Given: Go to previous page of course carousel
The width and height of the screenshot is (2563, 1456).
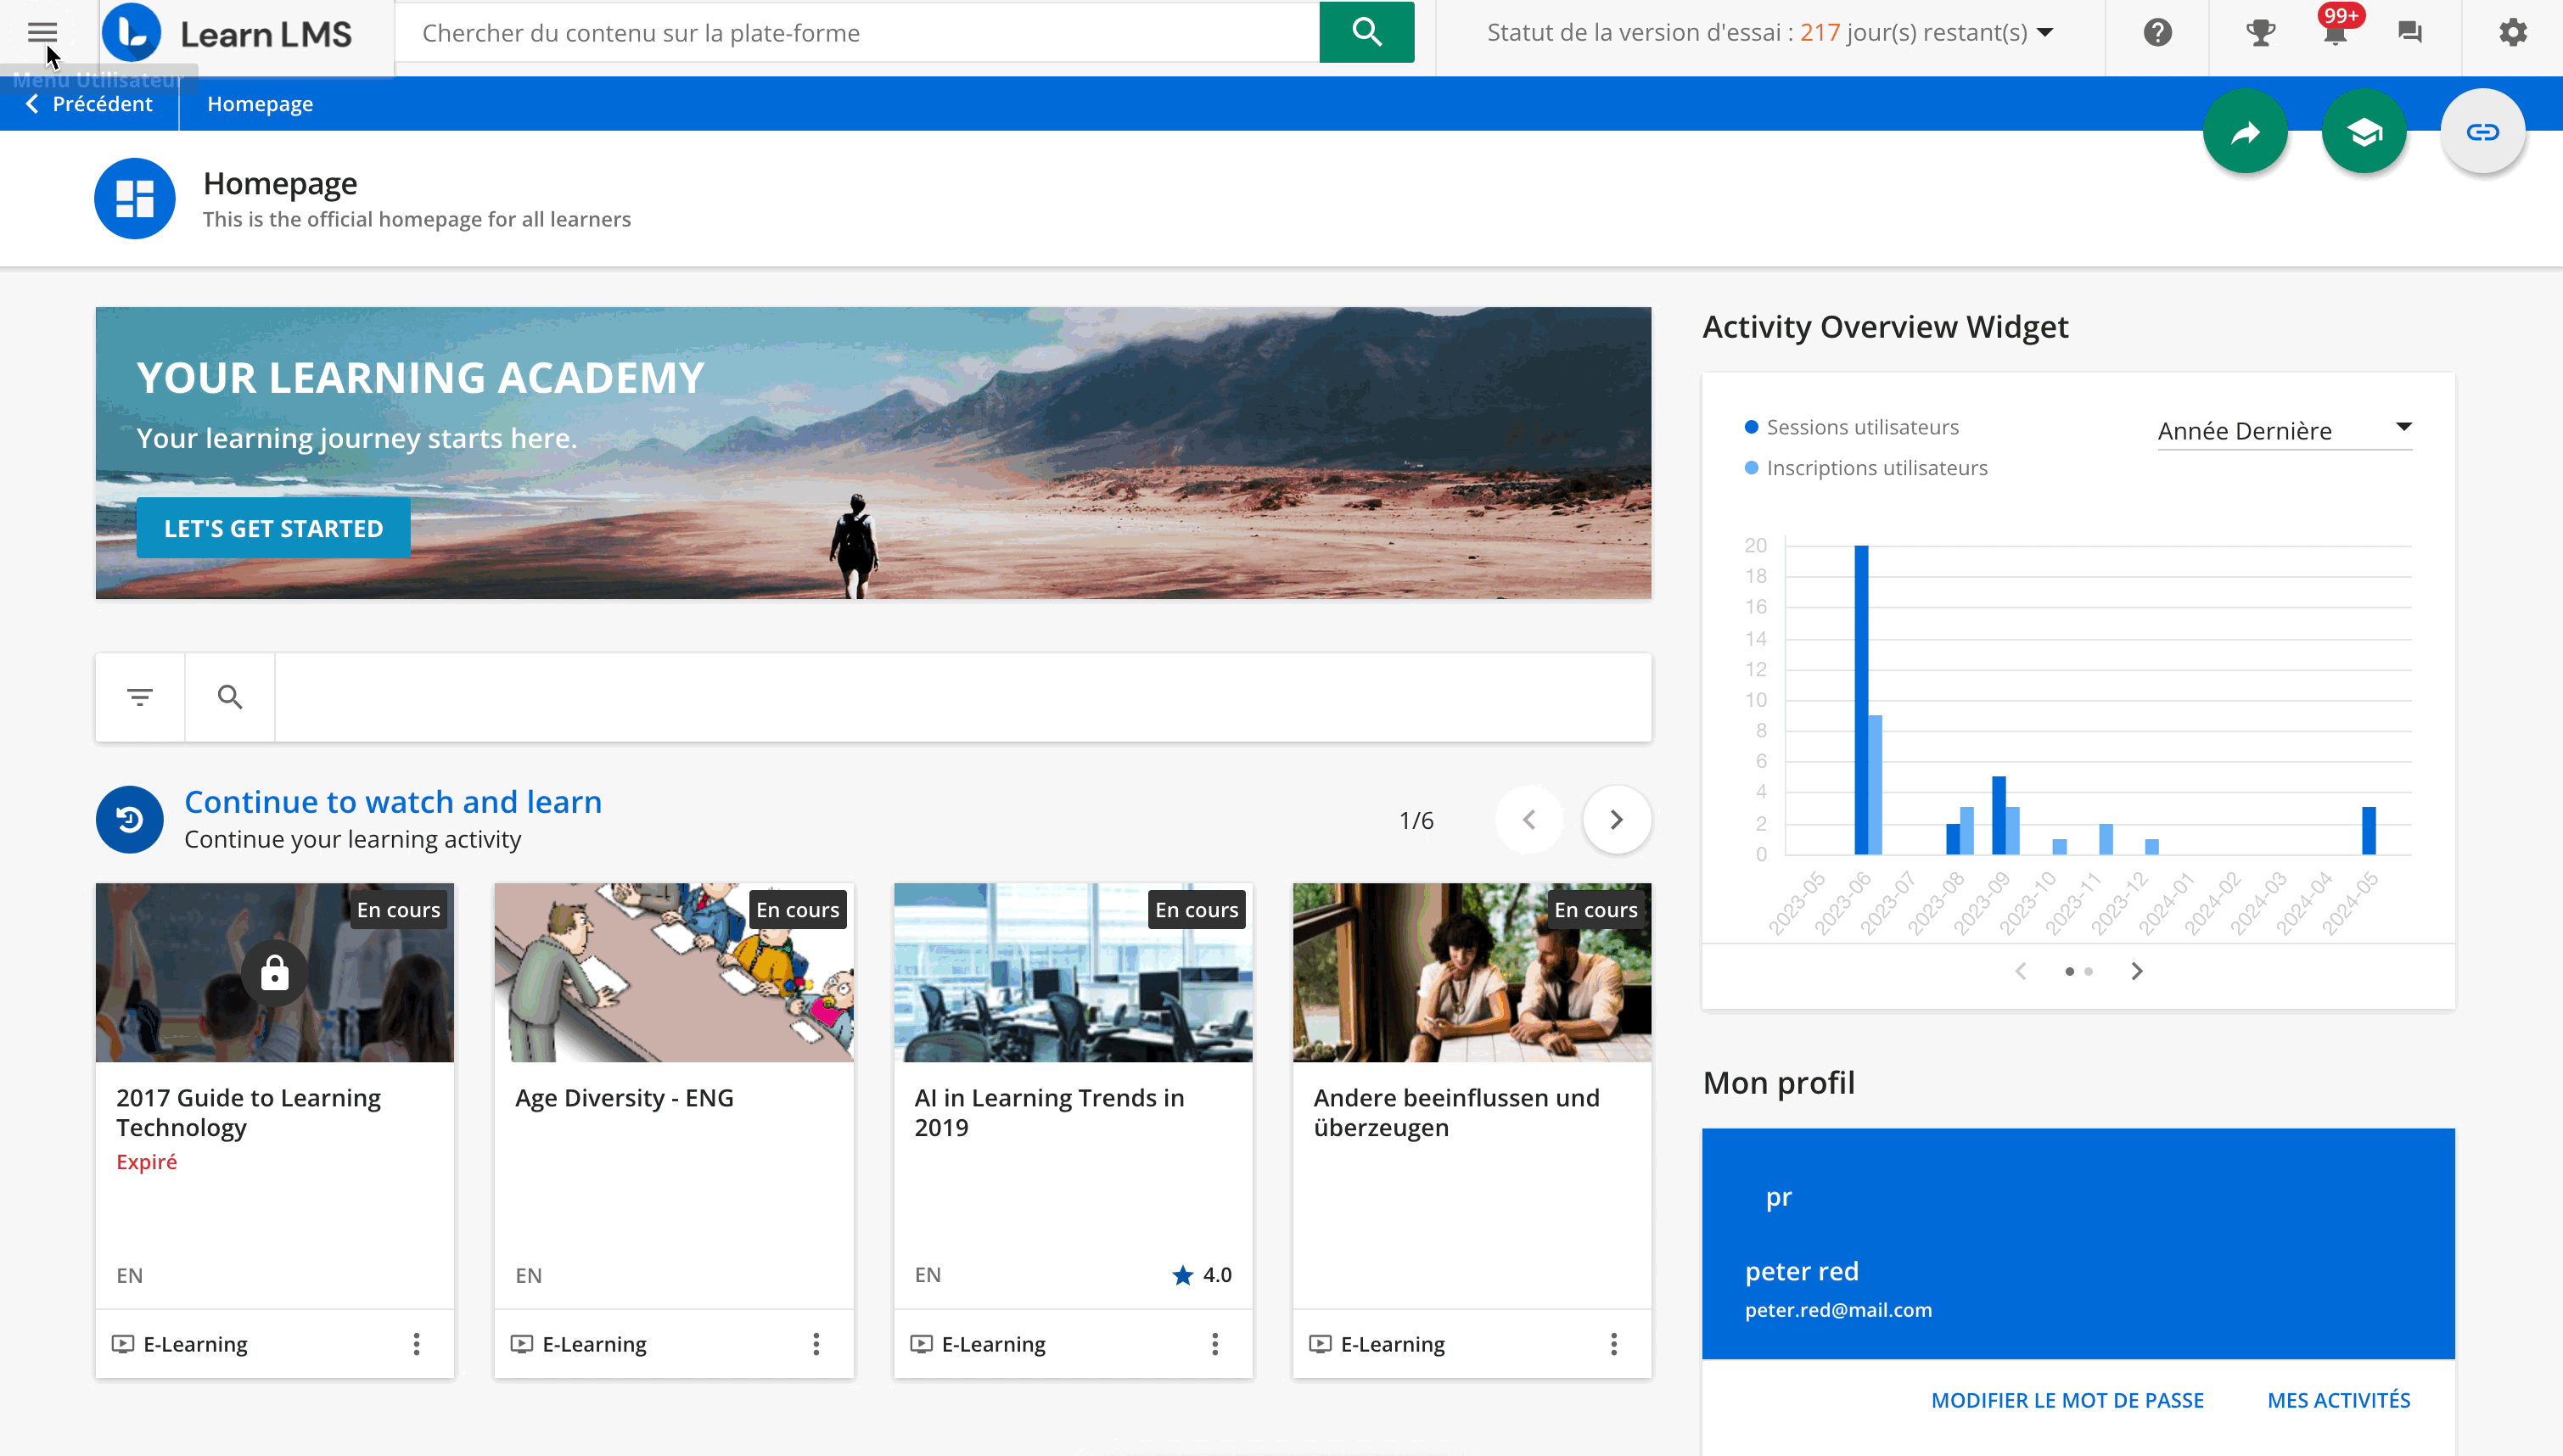Looking at the screenshot, I should (1529, 820).
